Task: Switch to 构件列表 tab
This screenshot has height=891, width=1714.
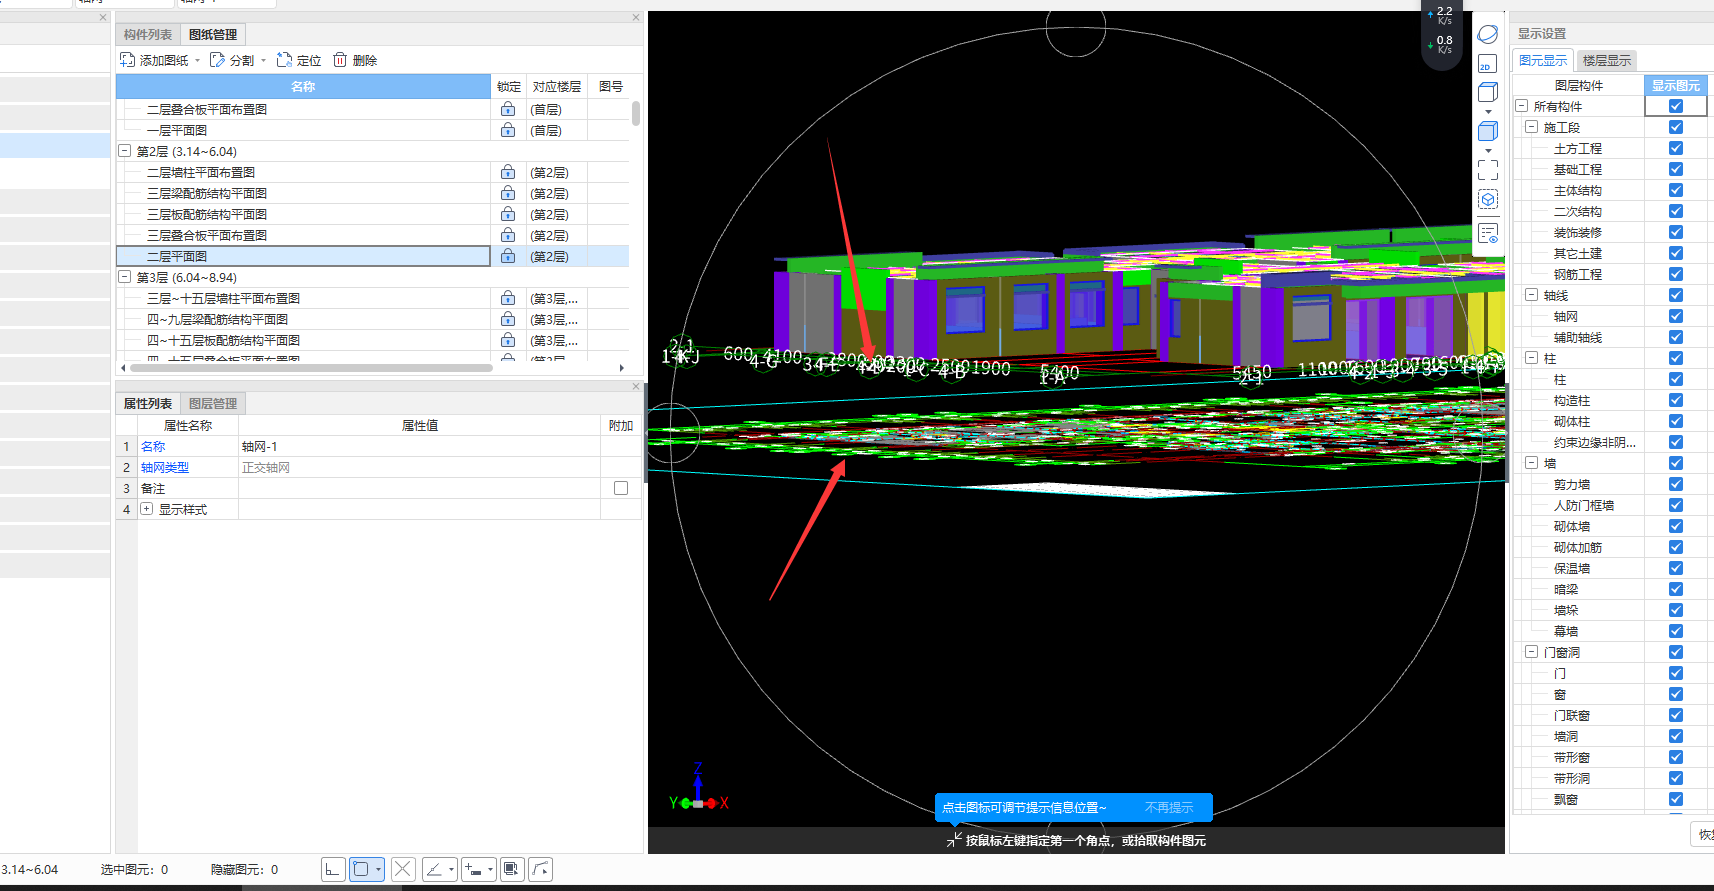Action: (148, 34)
